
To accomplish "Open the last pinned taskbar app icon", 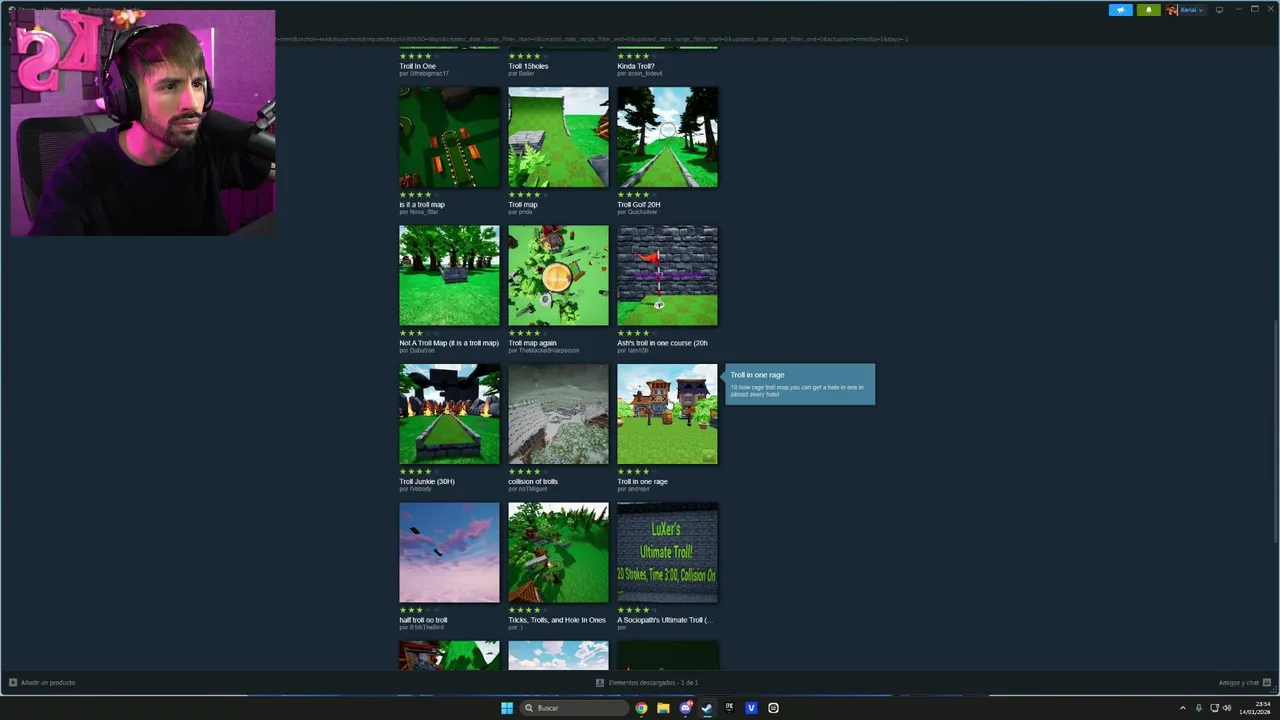I will tap(773, 708).
